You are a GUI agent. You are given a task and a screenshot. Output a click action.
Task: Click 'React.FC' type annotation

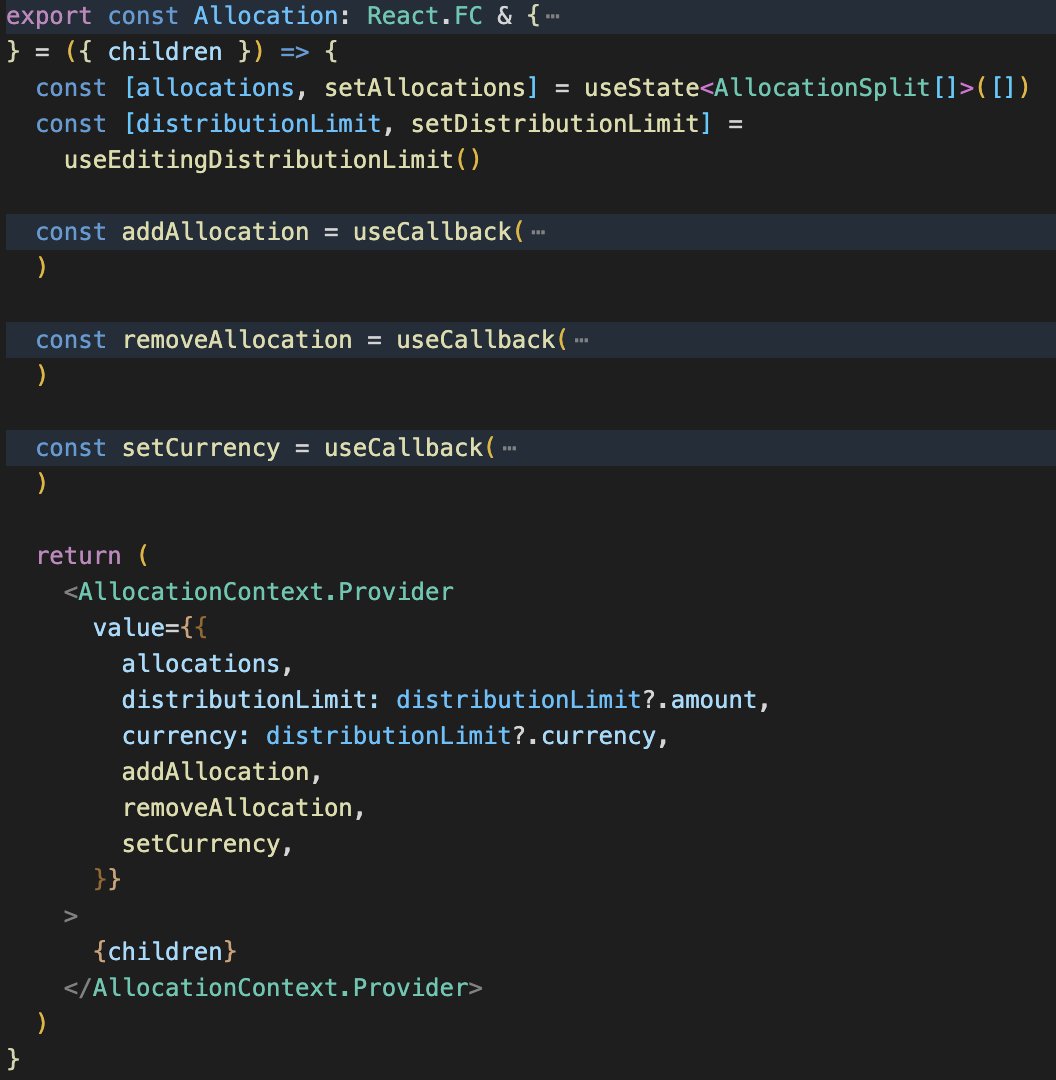click(424, 16)
